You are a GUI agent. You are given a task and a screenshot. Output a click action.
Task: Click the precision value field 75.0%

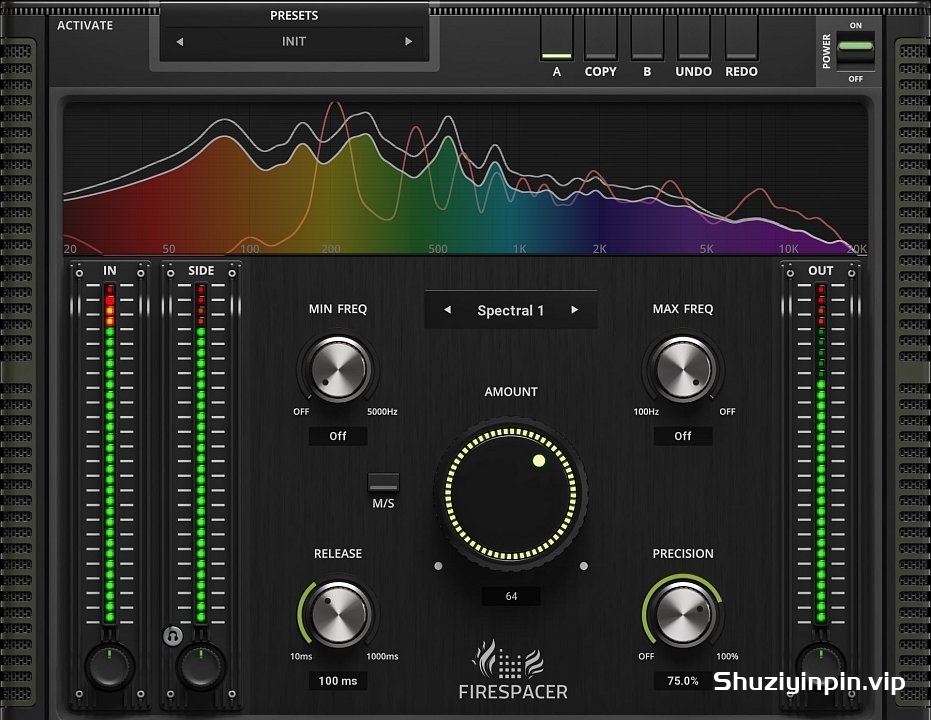click(x=683, y=681)
